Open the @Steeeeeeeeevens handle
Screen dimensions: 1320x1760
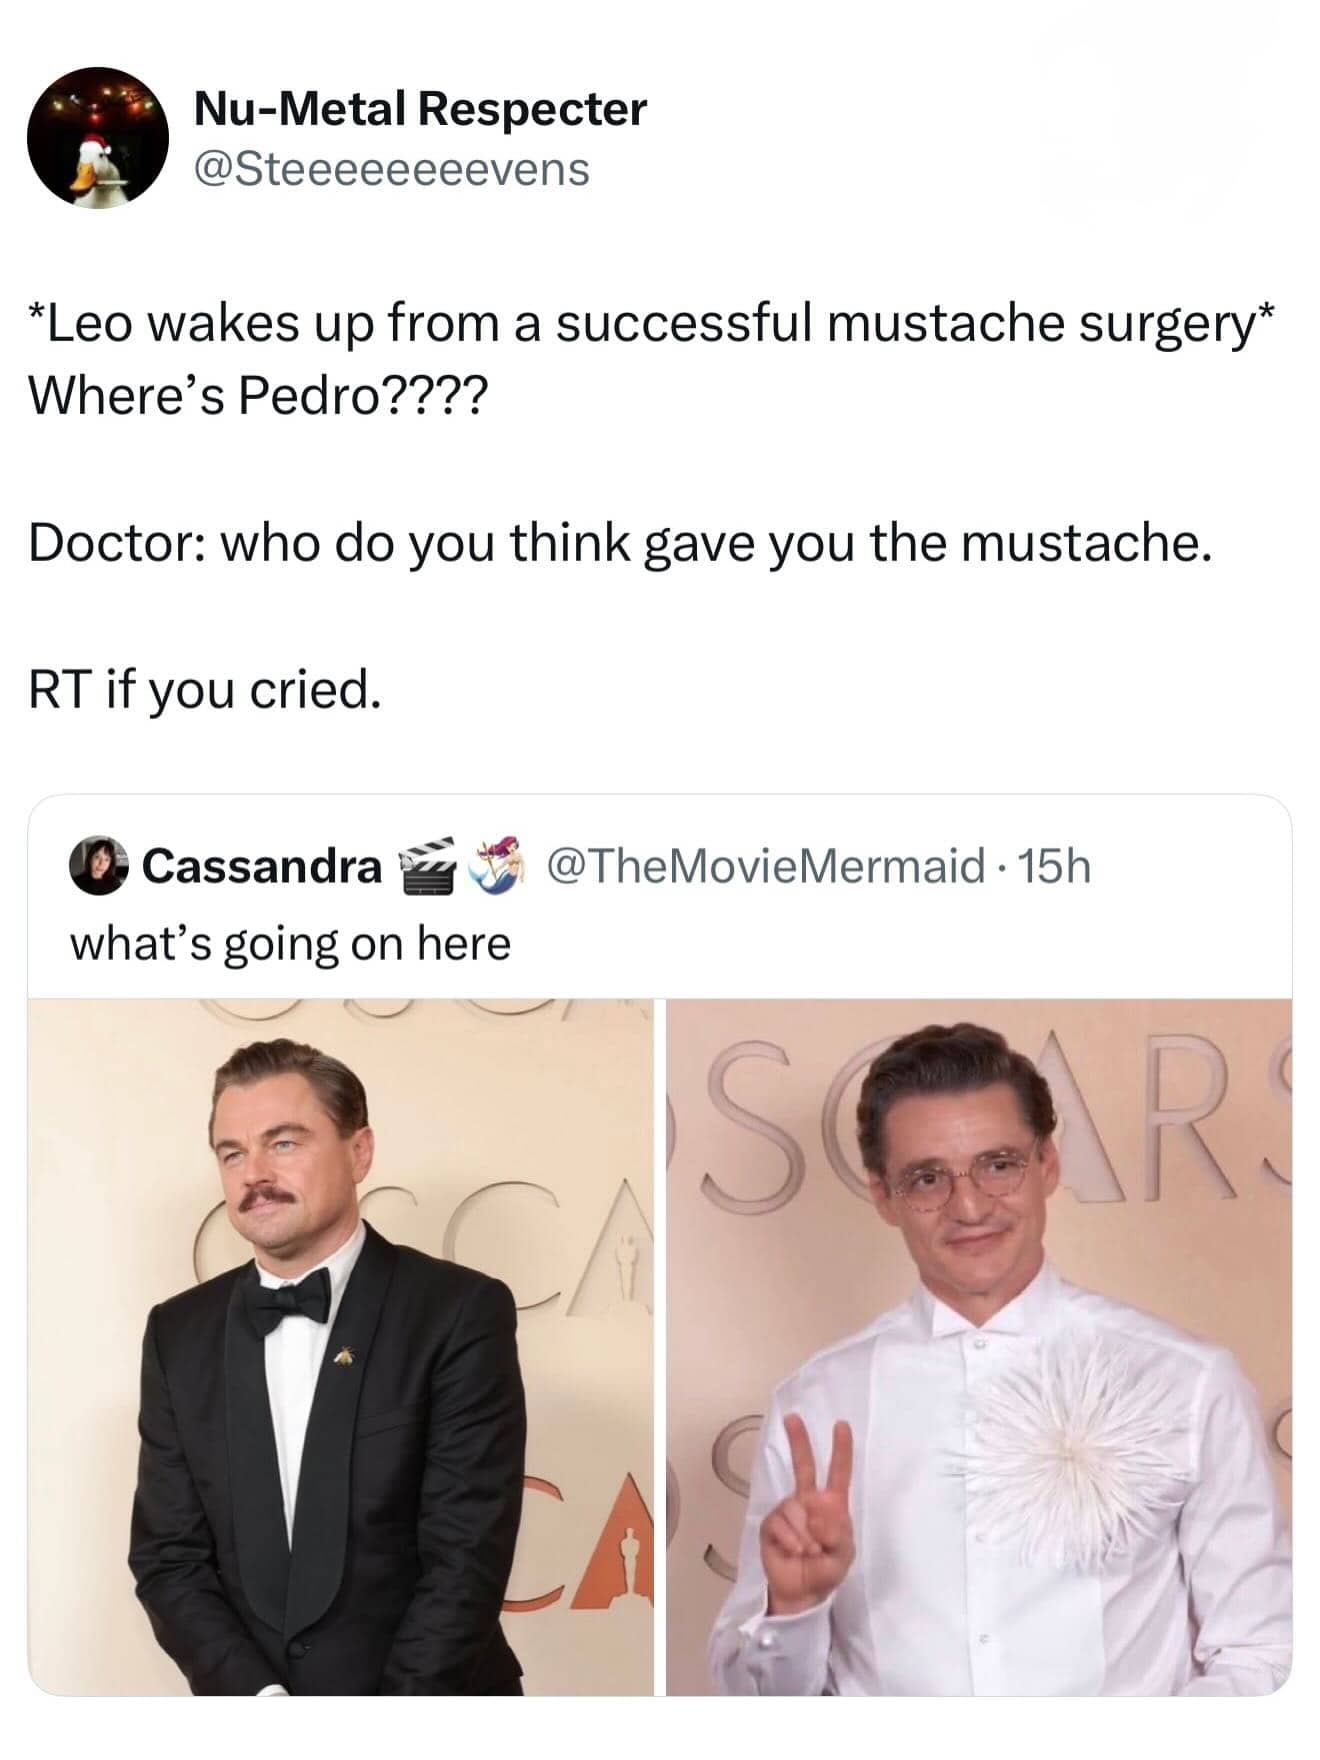click(391, 169)
